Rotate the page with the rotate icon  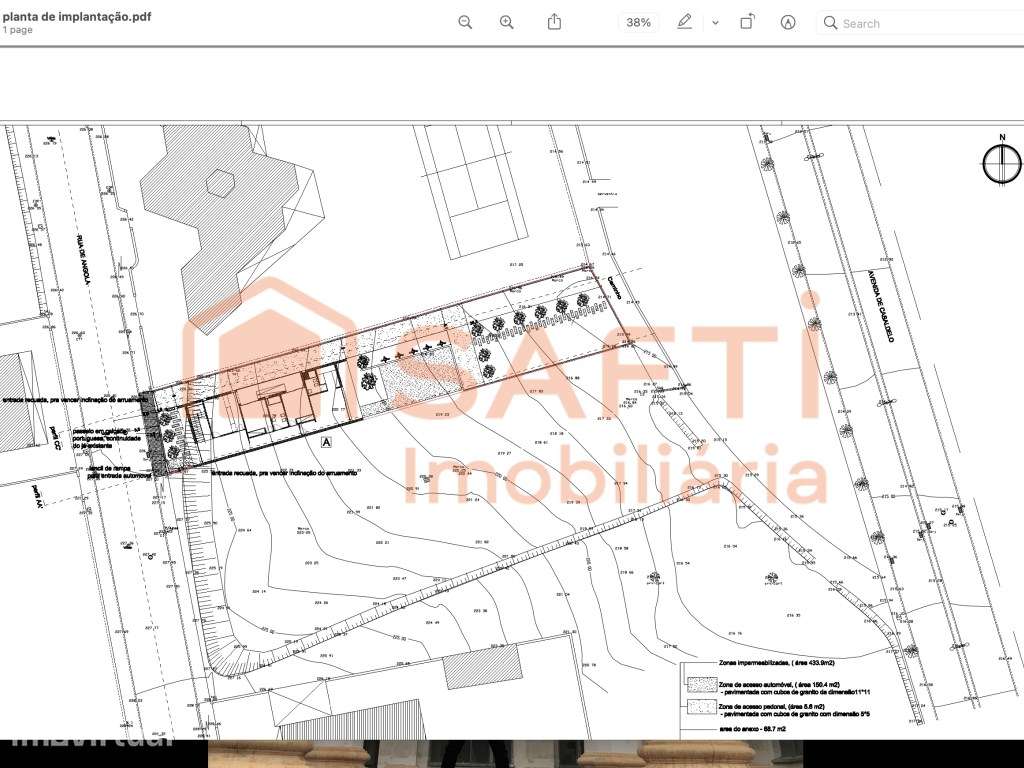click(747, 22)
